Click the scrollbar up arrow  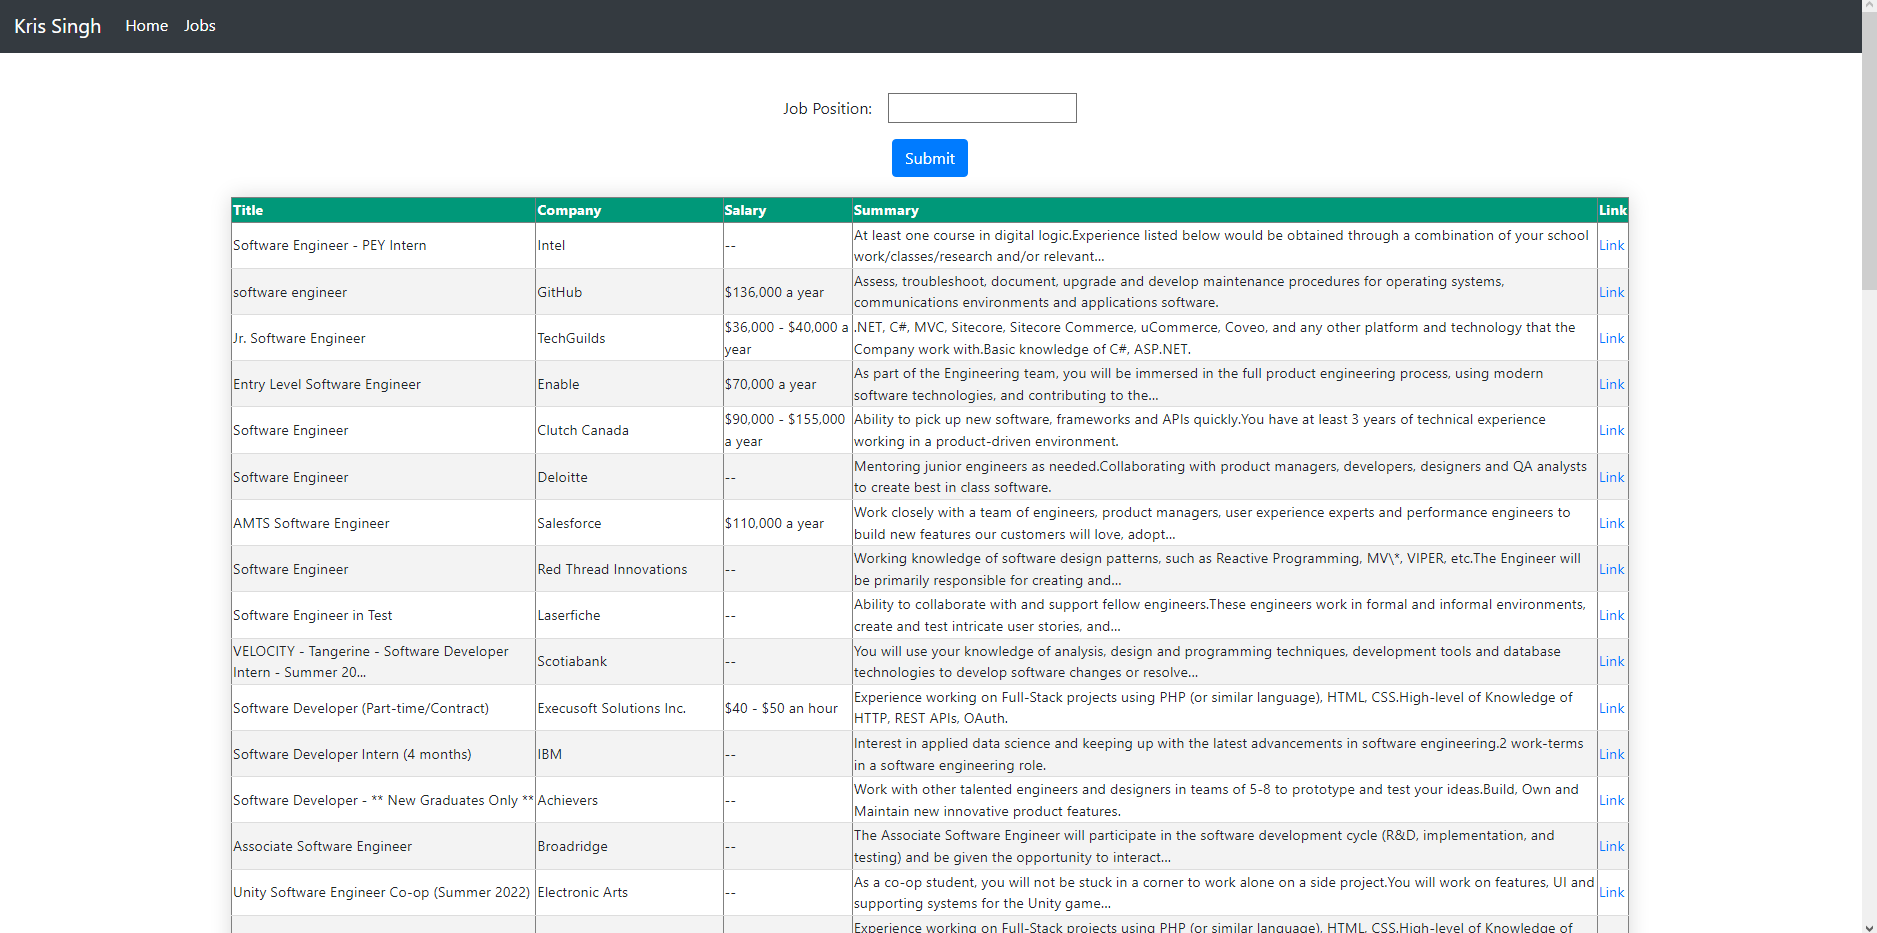coord(1869,5)
